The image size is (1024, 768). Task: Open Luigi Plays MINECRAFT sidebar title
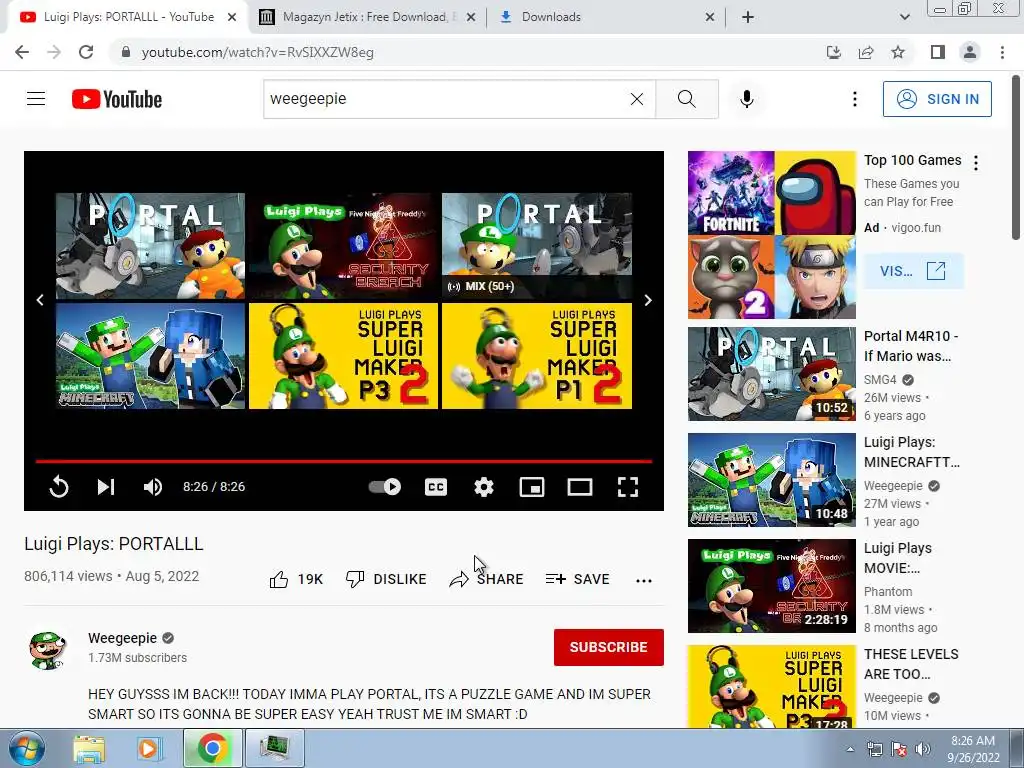tap(912, 452)
